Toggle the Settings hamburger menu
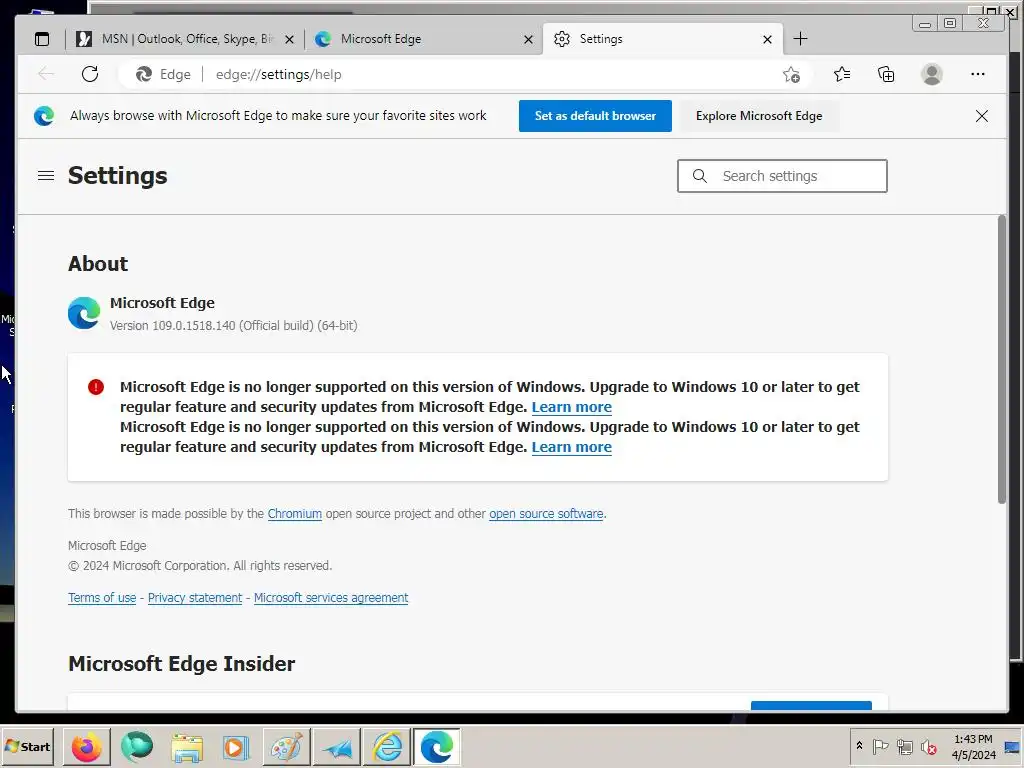Viewport: 1024px width, 768px height. [x=46, y=176]
